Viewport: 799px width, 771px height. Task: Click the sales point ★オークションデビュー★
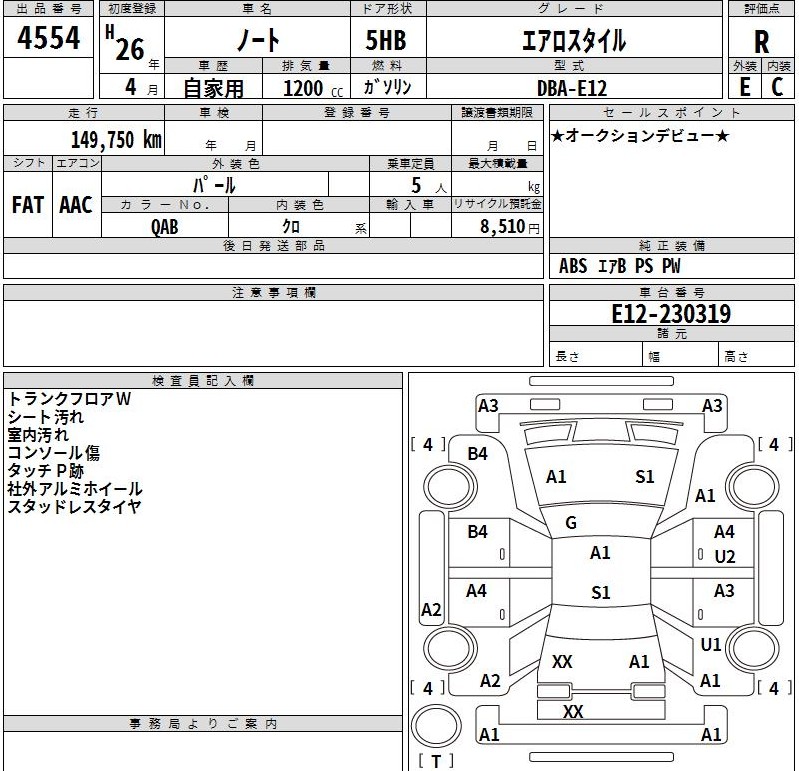click(x=640, y=136)
